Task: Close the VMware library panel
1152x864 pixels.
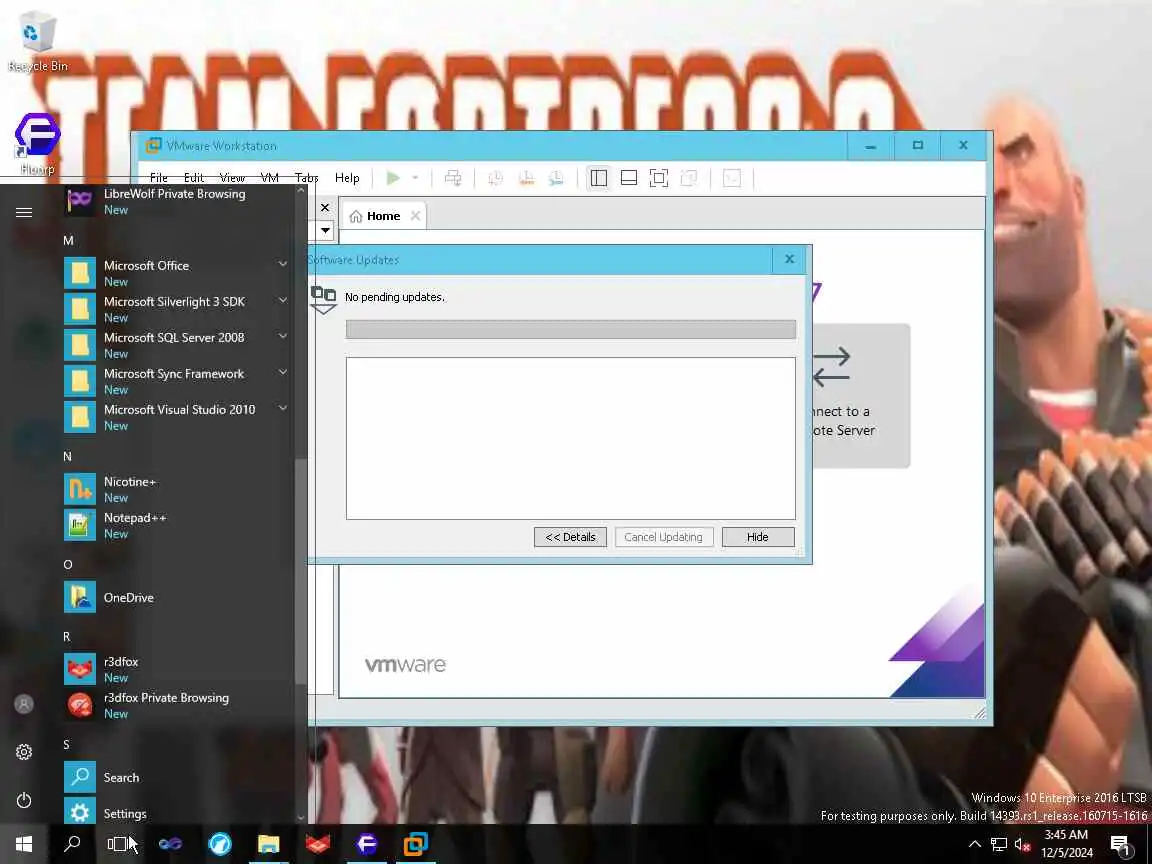Action: pyautogui.click(x=325, y=208)
